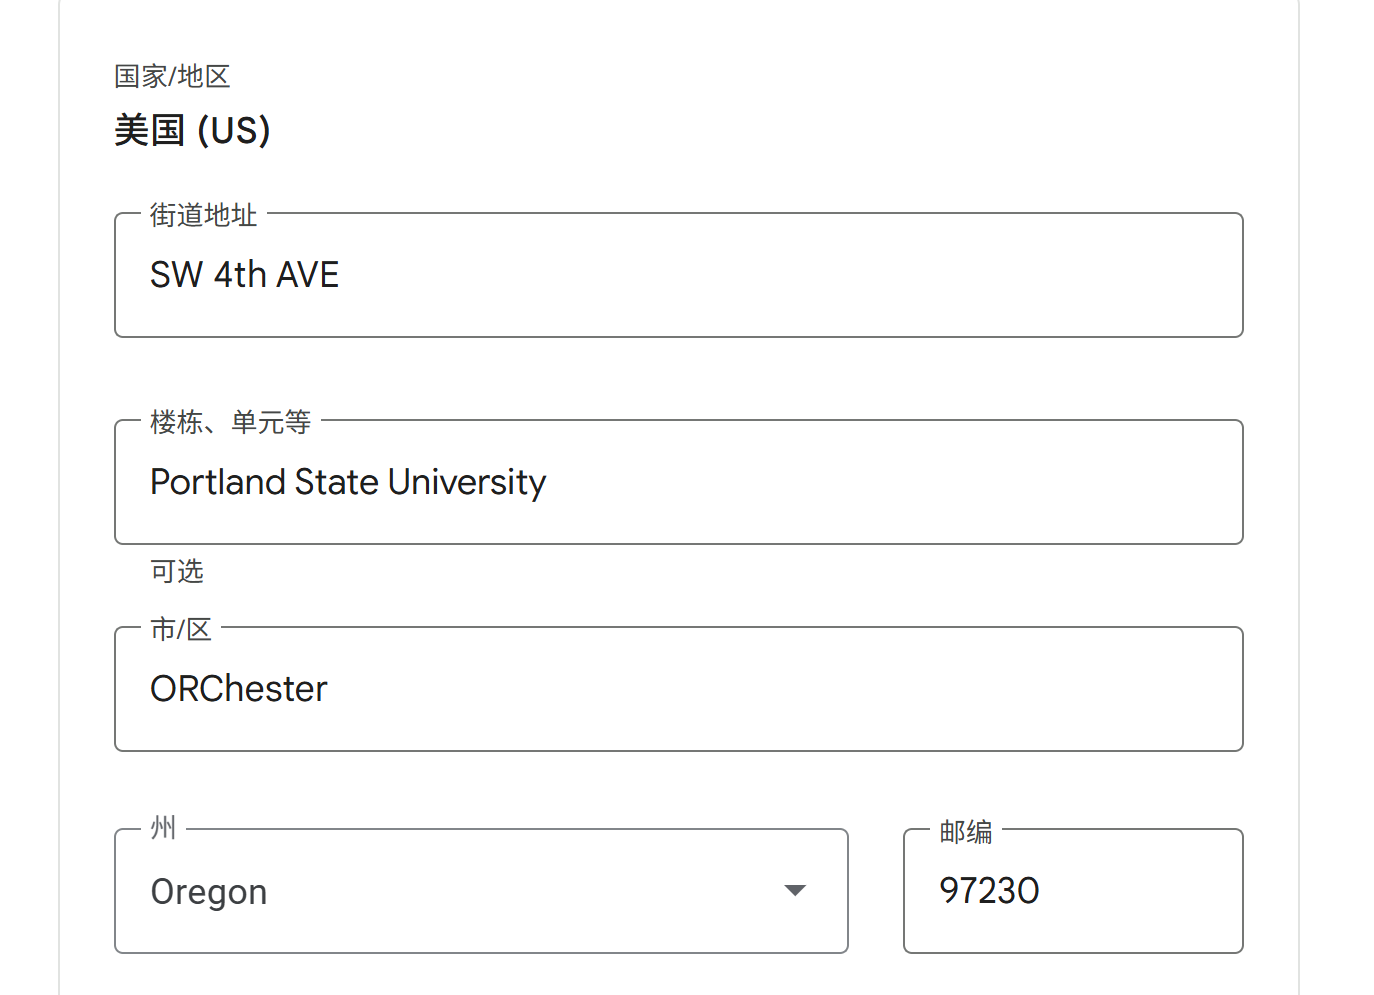Click the 街道地址 floating label
Viewport: 1374px width, 995px height.
pyautogui.click(x=203, y=215)
